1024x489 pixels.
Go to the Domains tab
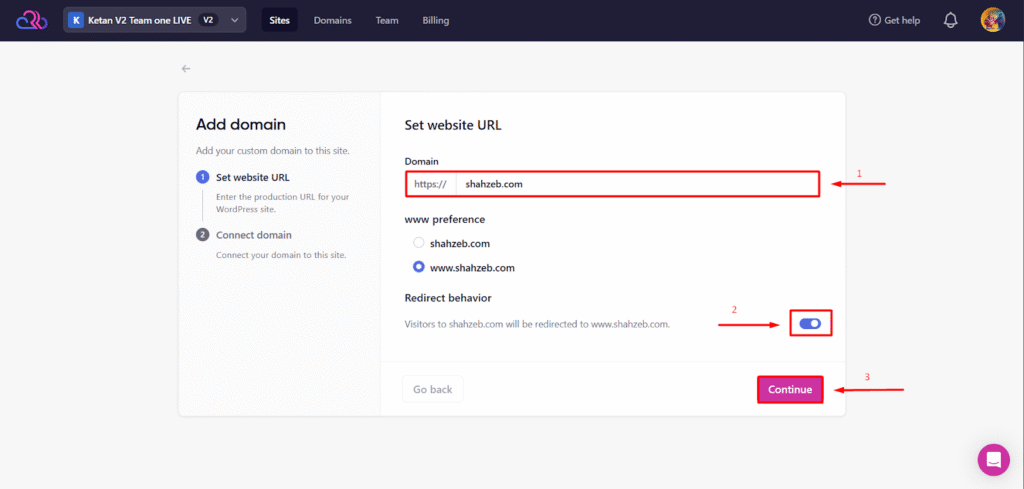point(332,20)
